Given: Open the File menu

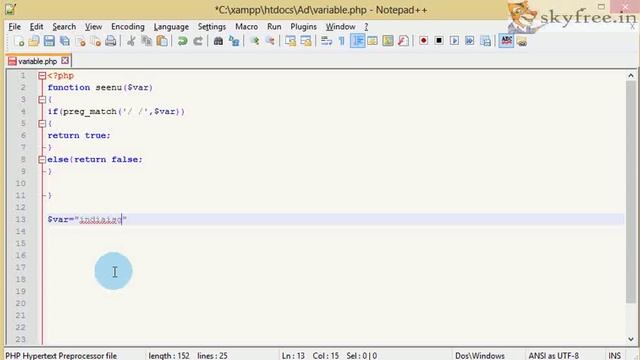Looking at the screenshot, I should [x=14, y=27].
